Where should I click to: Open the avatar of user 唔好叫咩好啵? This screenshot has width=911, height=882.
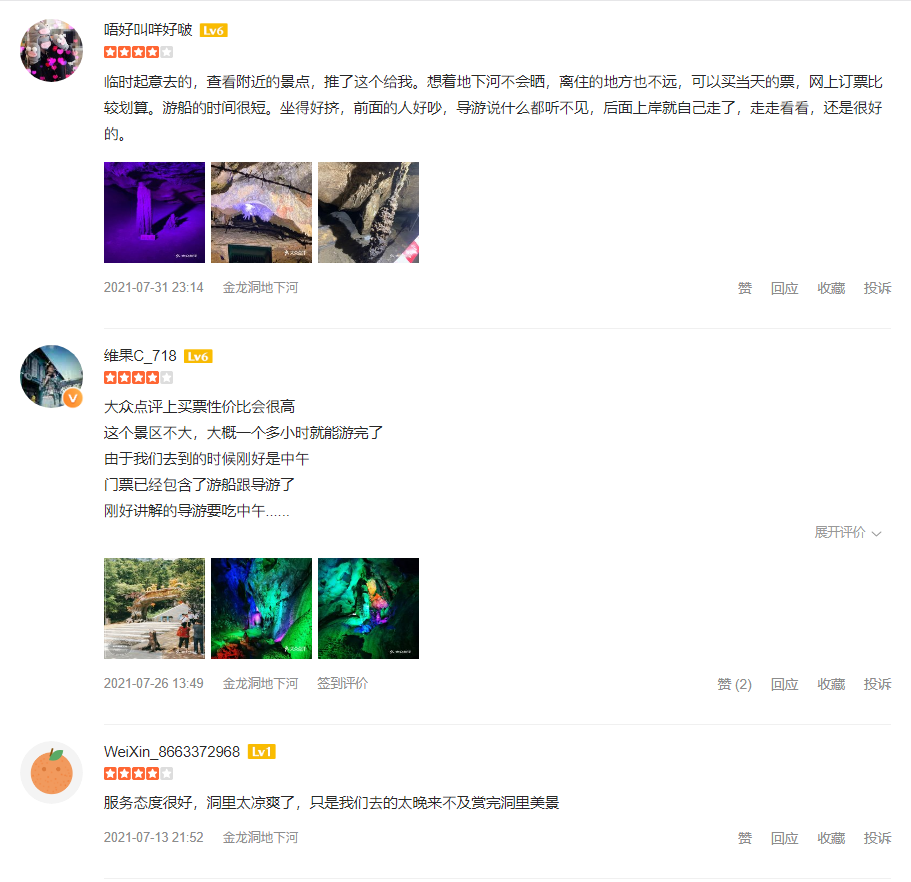[51, 51]
